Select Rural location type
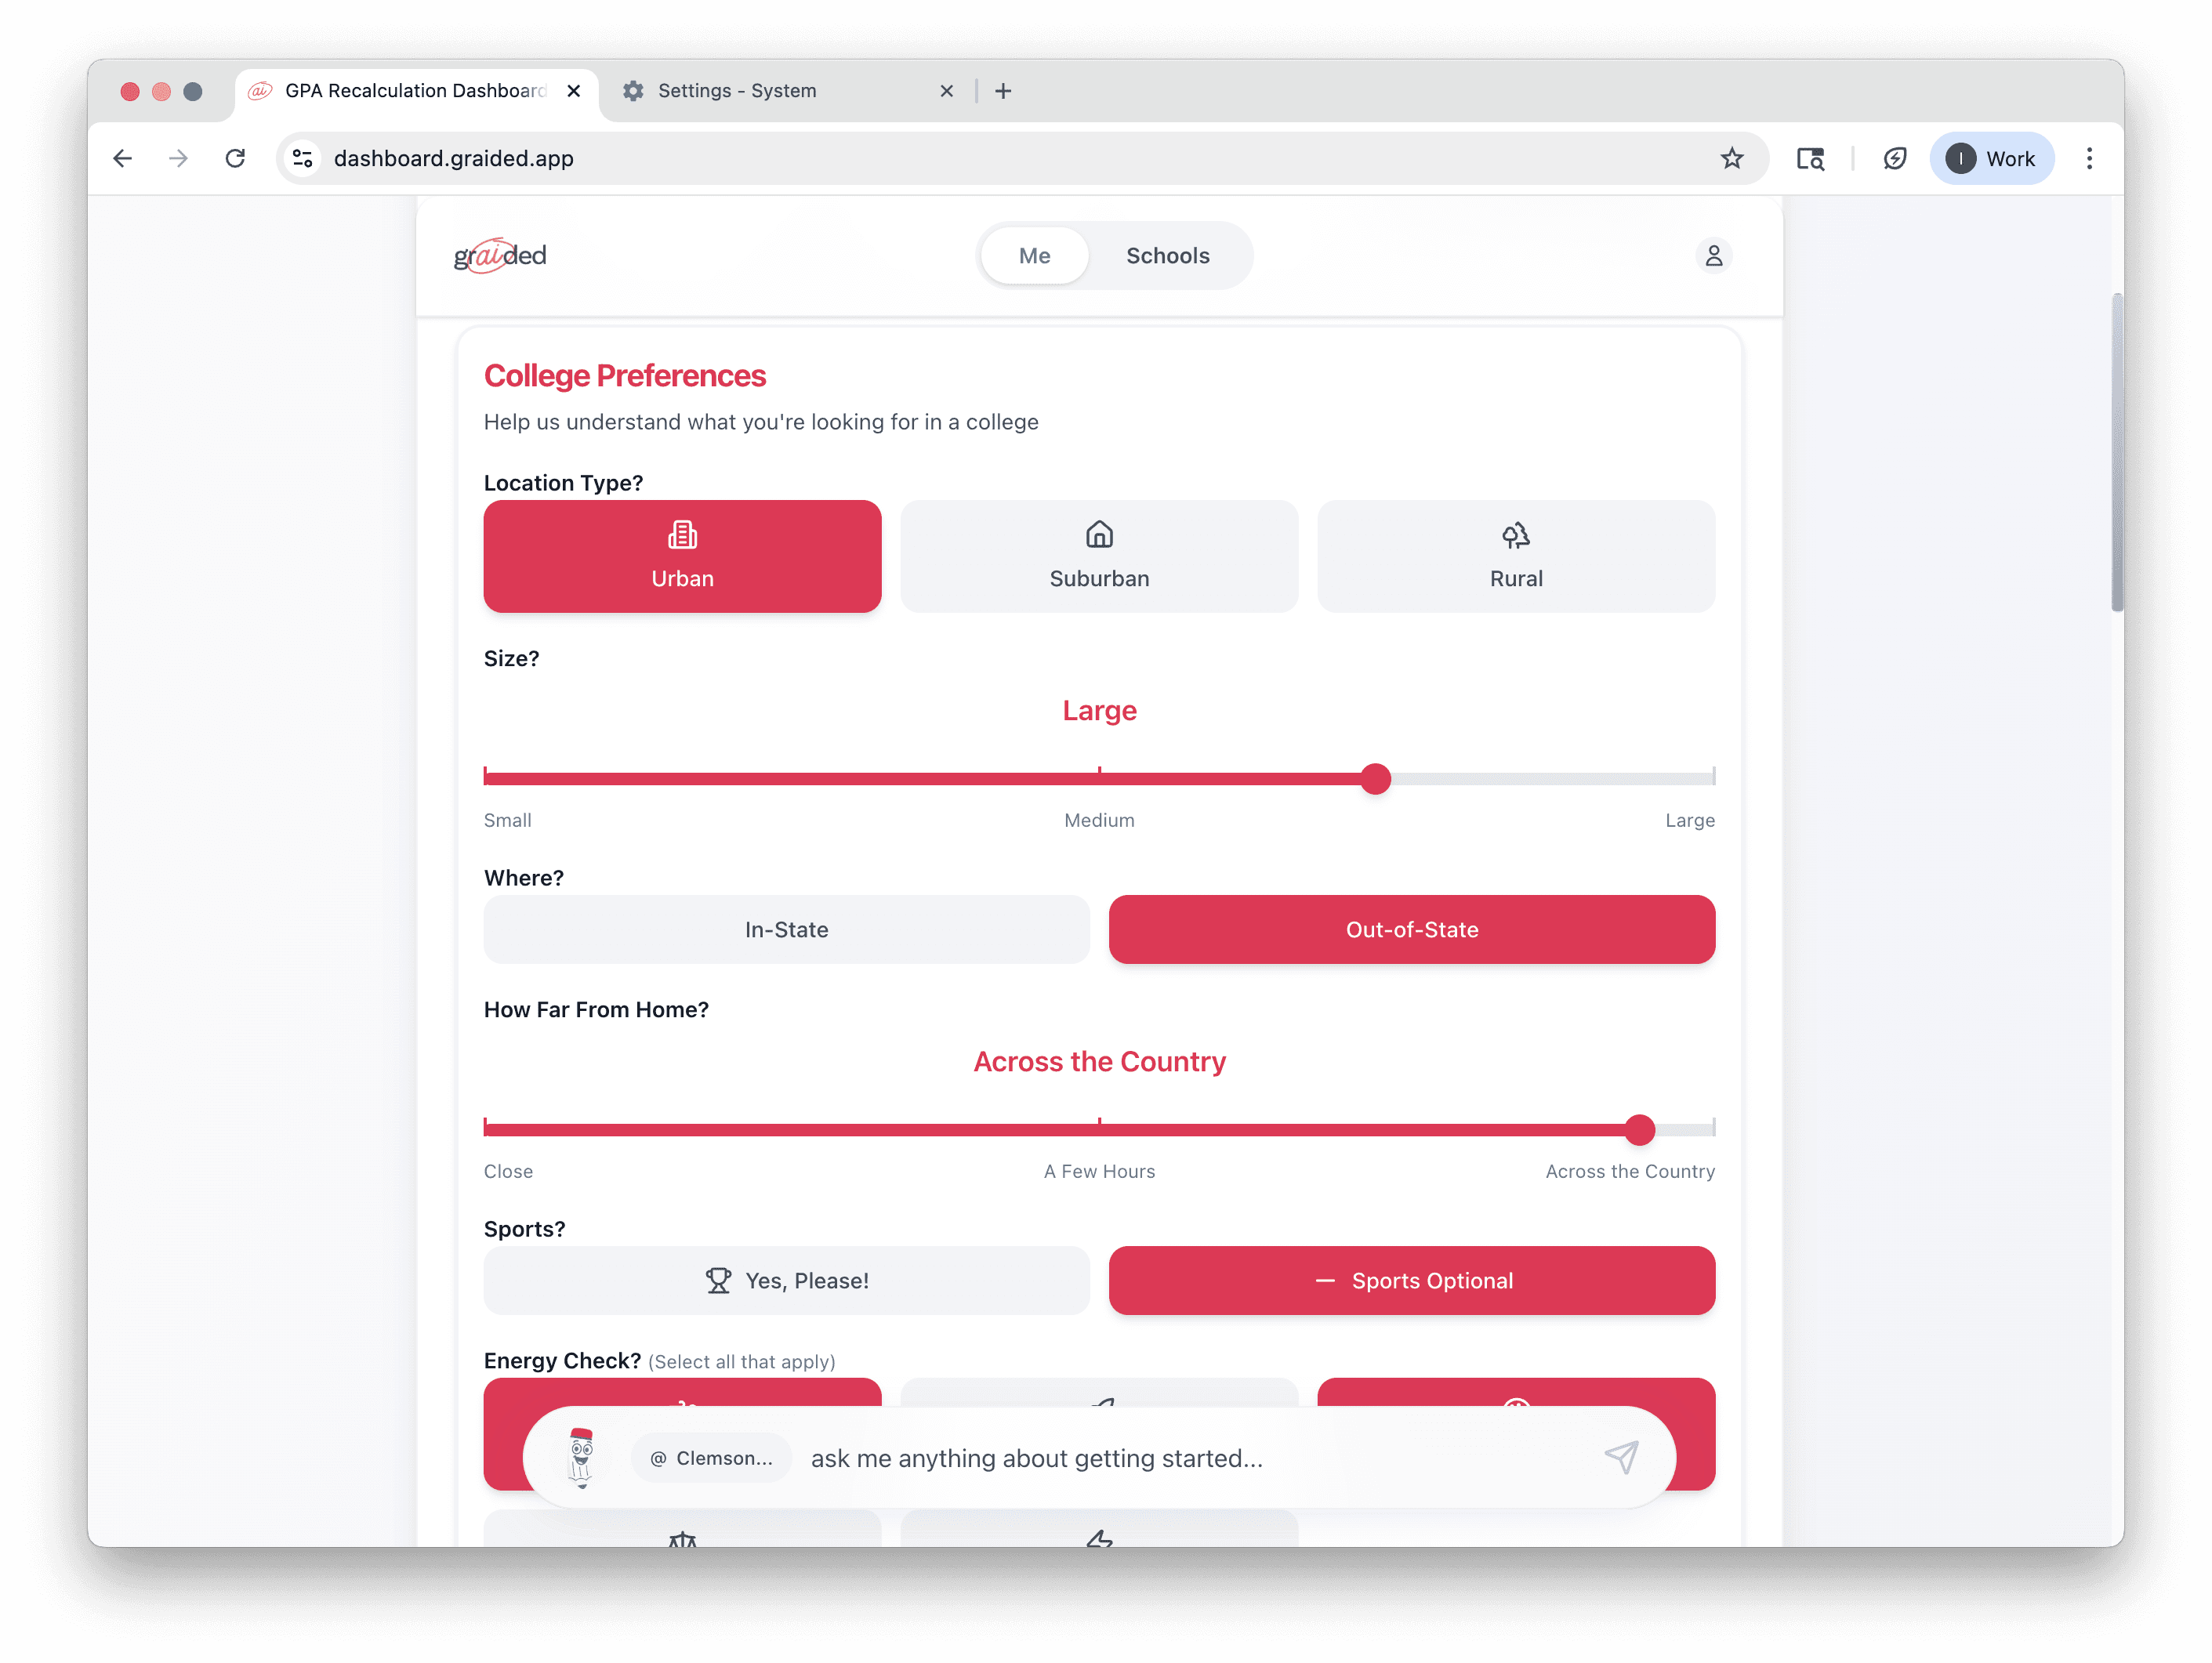This screenshot has width=2212, height=1663. pyautogui.click(x=1515, y=556)
